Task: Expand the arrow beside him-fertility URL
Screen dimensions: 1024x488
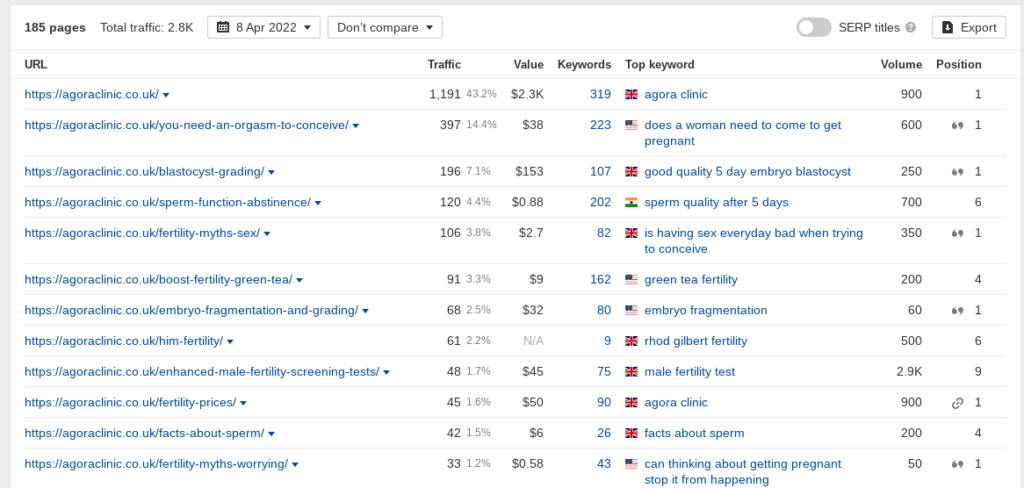Action: pos(230,342)
